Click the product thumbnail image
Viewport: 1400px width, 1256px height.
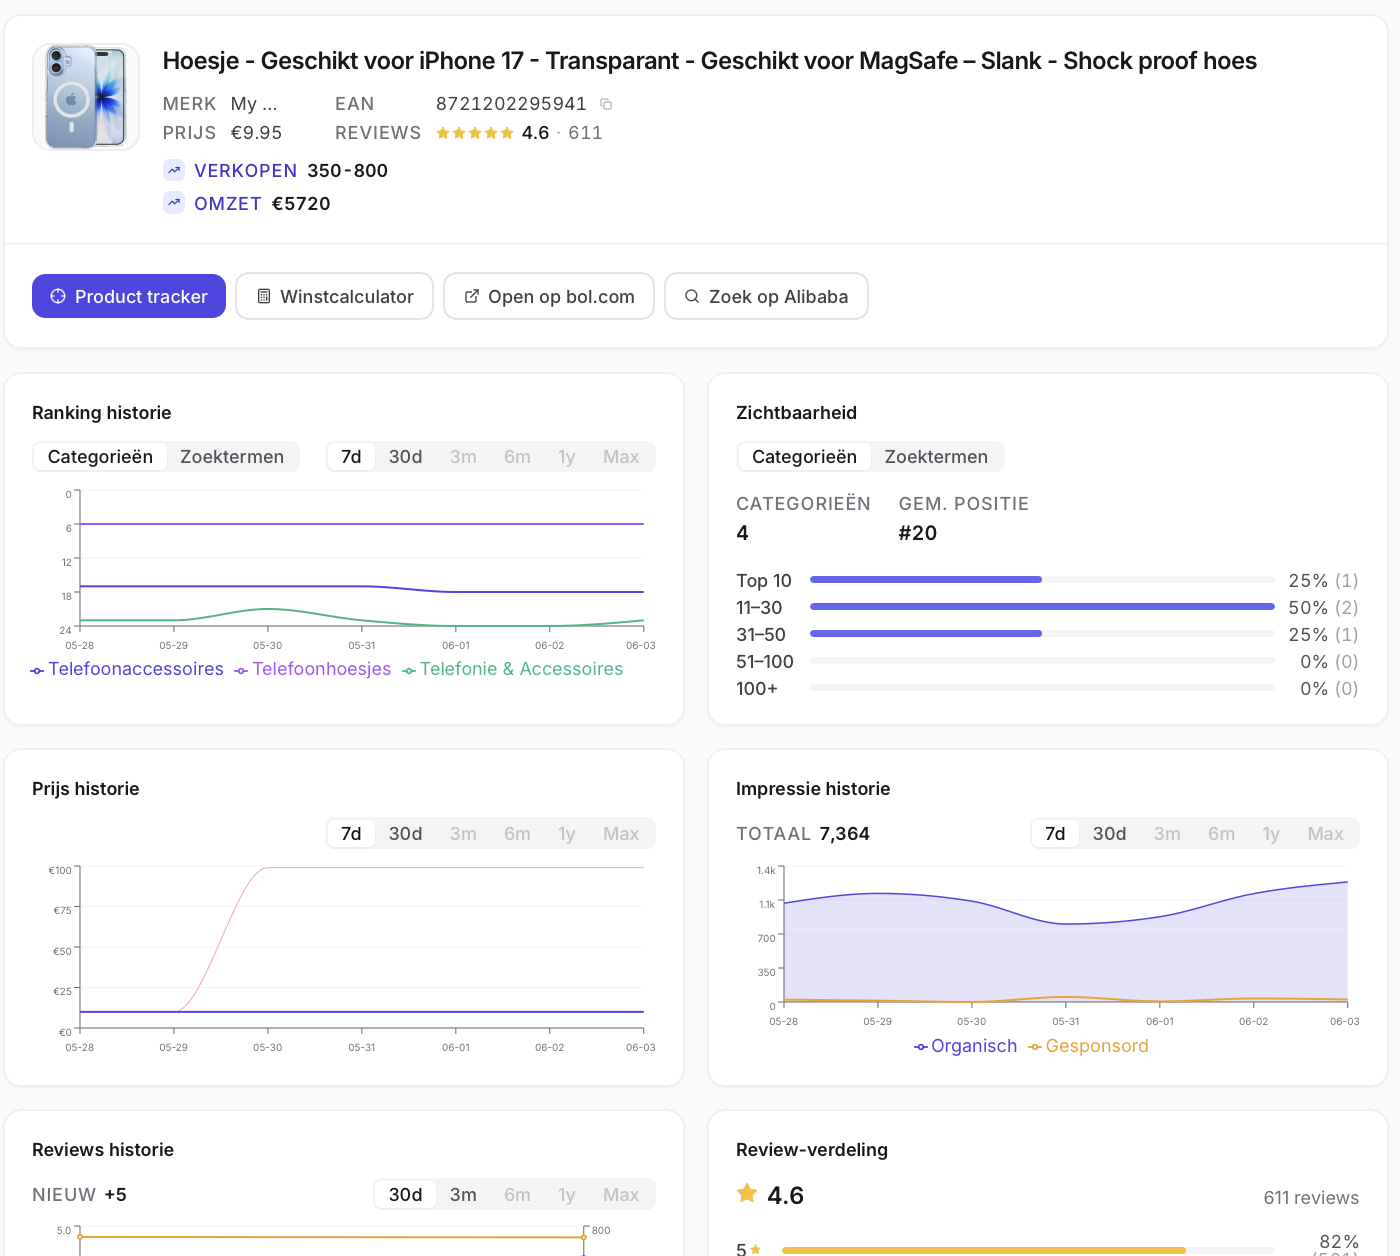(86, 97)
